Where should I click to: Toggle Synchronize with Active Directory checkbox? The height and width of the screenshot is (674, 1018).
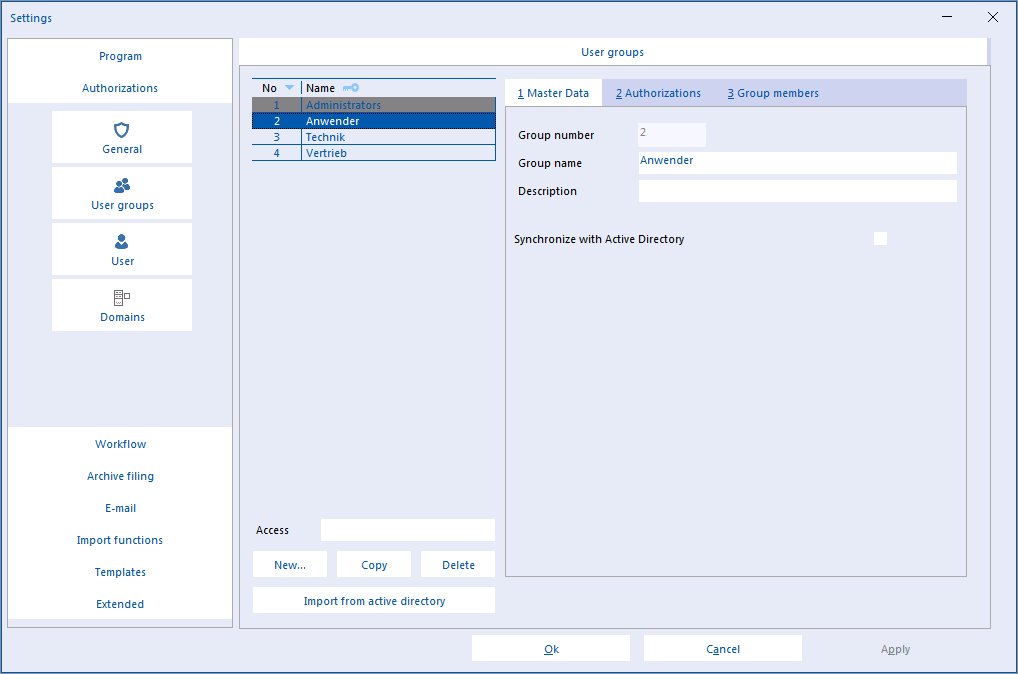coord(880,238)
